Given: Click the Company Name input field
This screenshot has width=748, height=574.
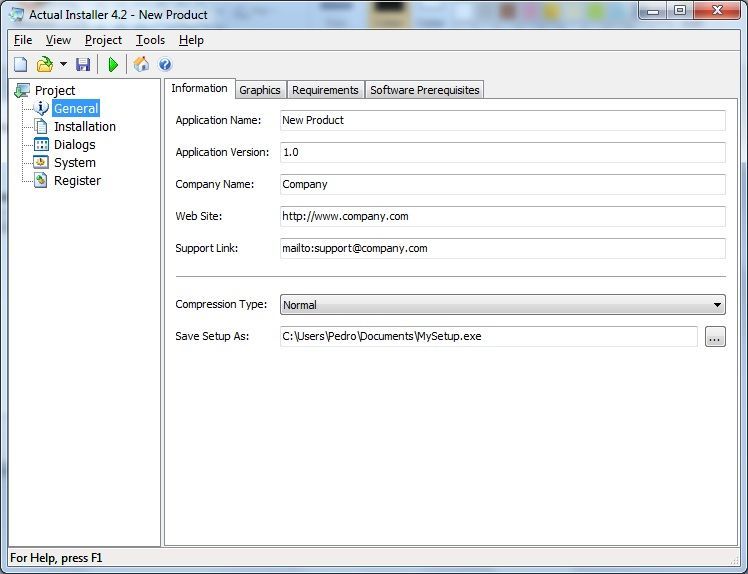Looking at the screenshot, I should click(x=503, y=184).
